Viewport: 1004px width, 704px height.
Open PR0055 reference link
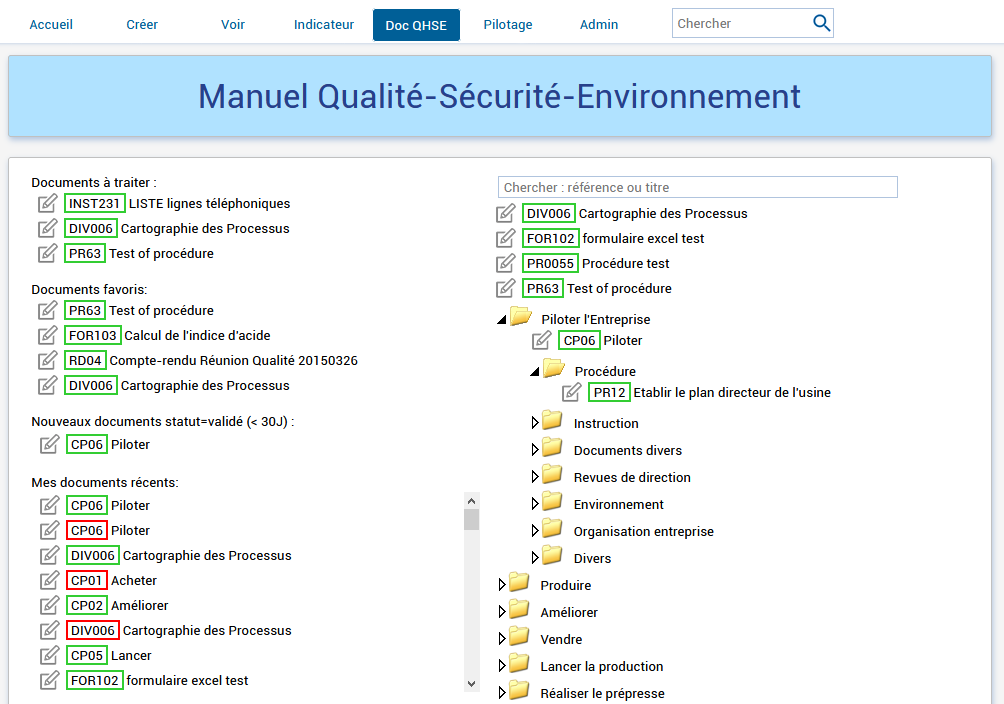(550, 263)
